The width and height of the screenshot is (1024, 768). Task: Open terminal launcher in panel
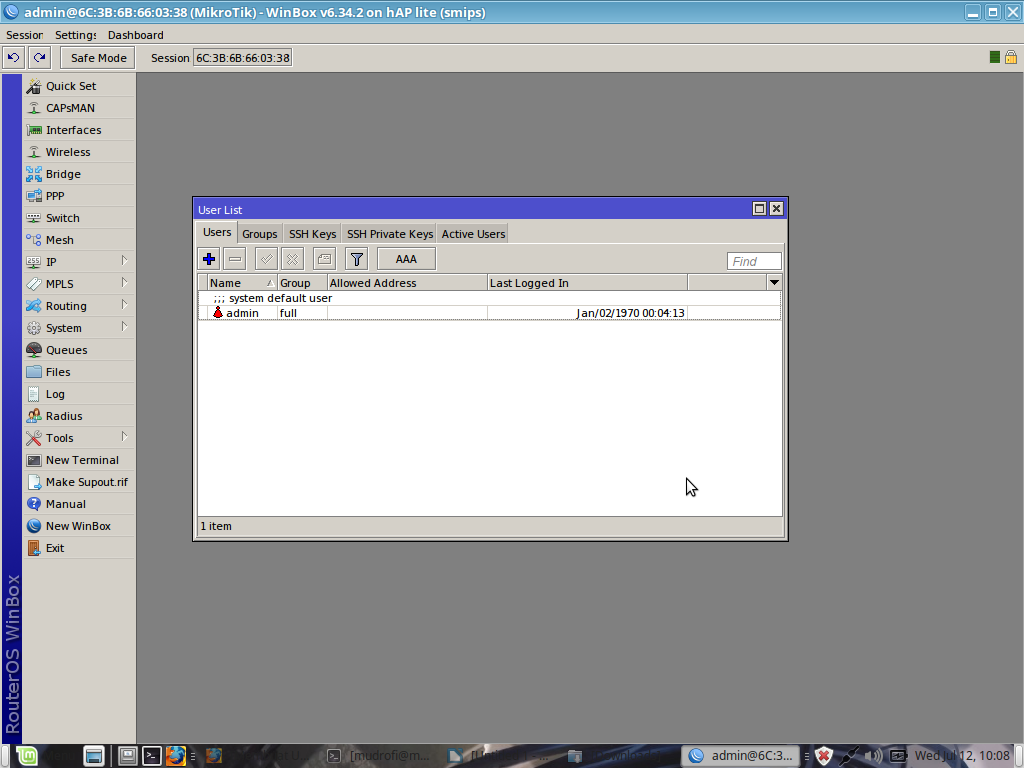click(152, 756)
